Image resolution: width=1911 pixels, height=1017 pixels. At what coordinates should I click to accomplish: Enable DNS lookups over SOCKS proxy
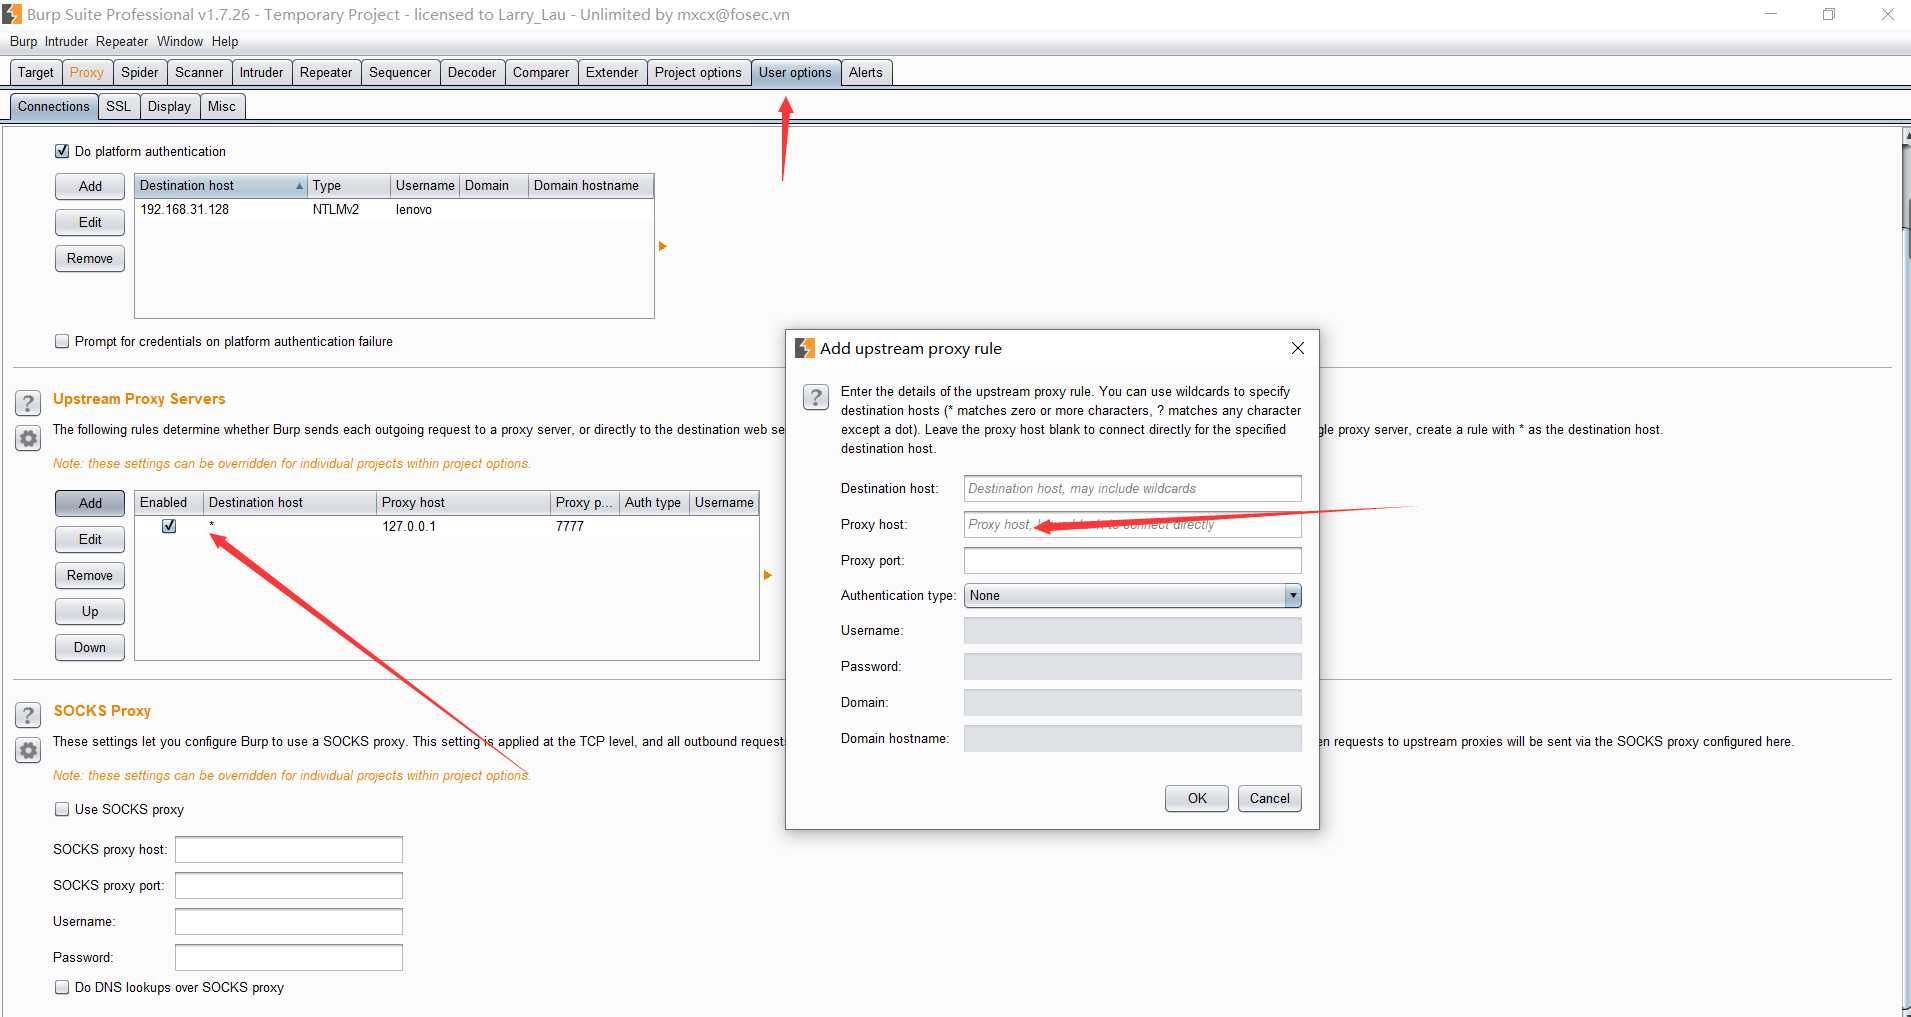[62, 987]
